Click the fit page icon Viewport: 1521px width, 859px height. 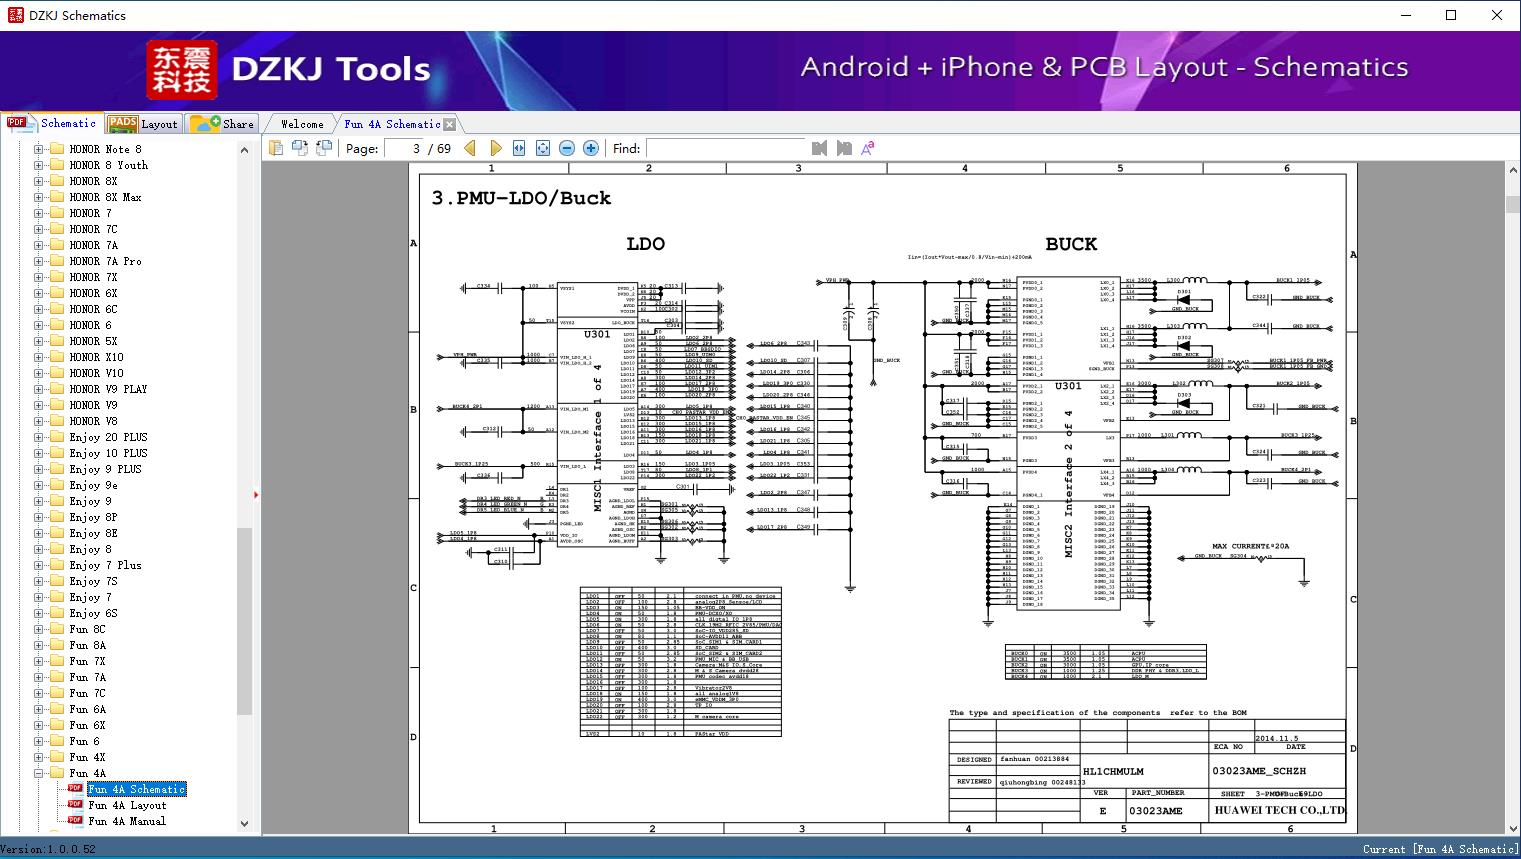click(543, 148)
